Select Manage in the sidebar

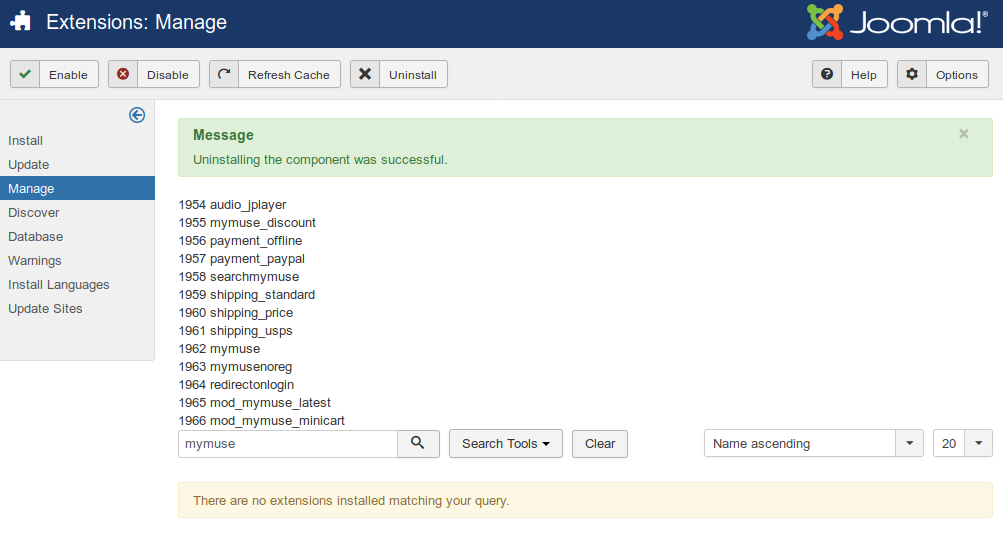click(x=77, y=189)
